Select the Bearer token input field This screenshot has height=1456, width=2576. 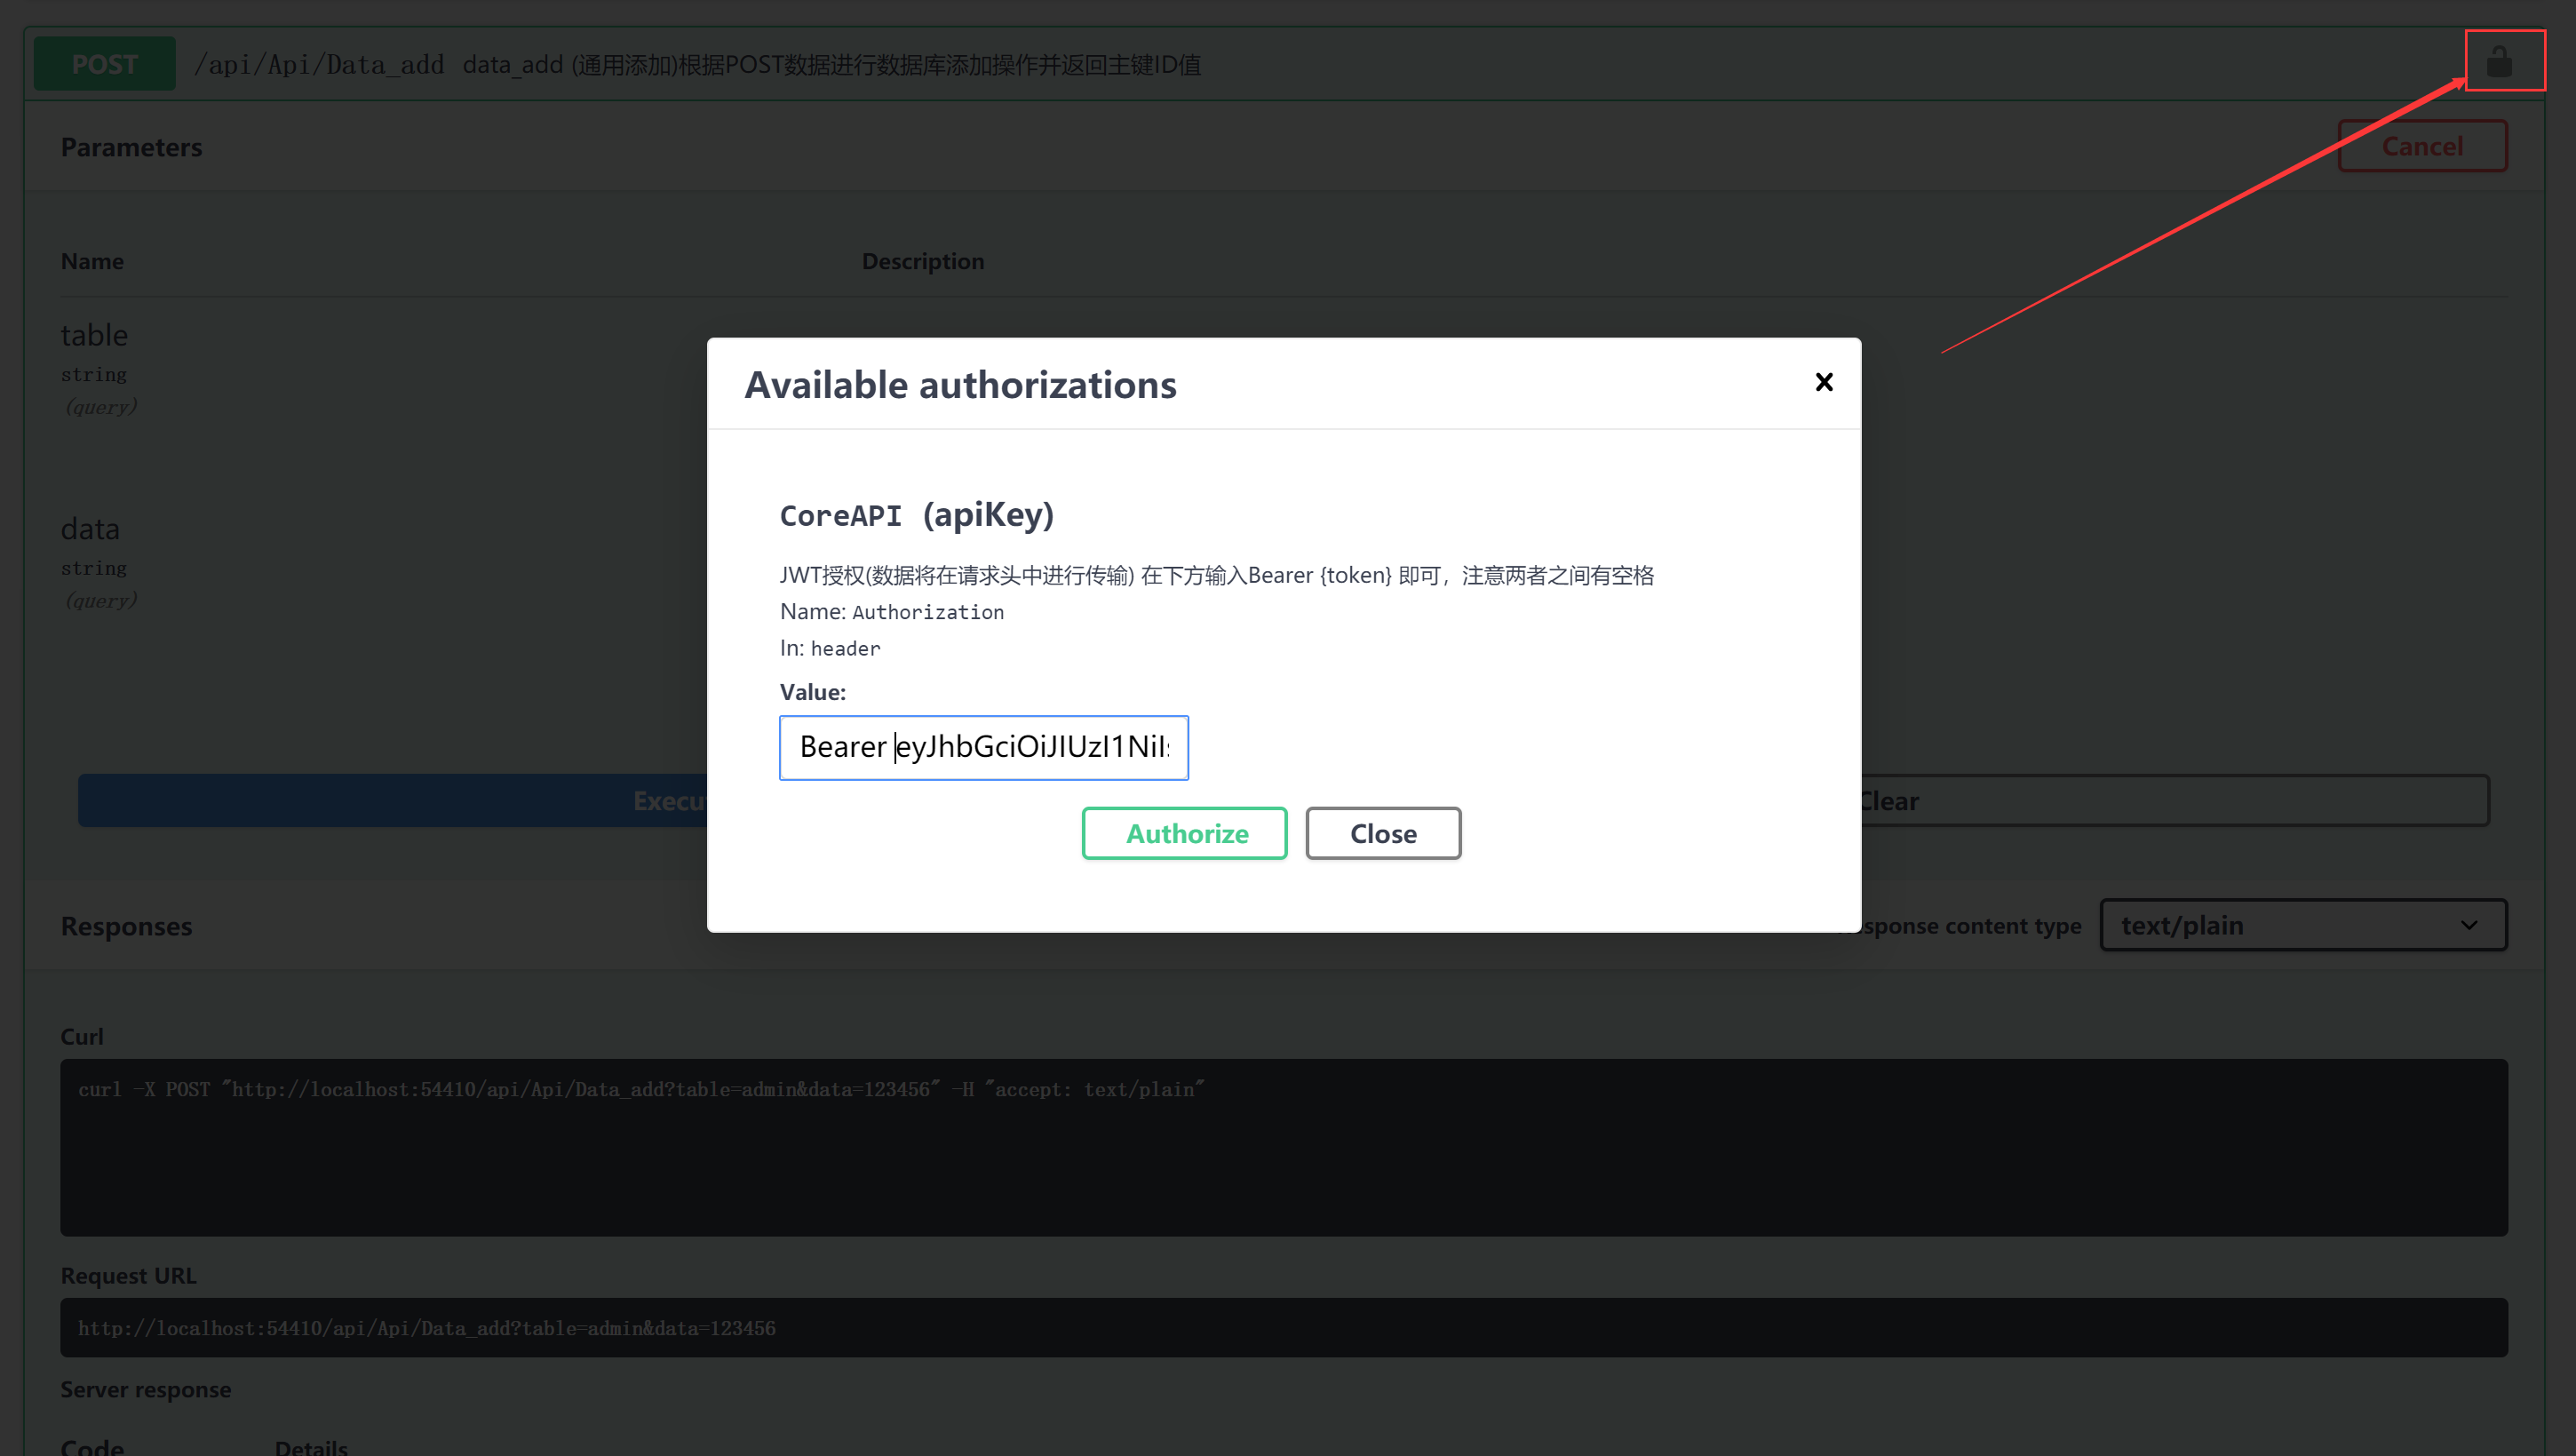click(x=983, y=746)
